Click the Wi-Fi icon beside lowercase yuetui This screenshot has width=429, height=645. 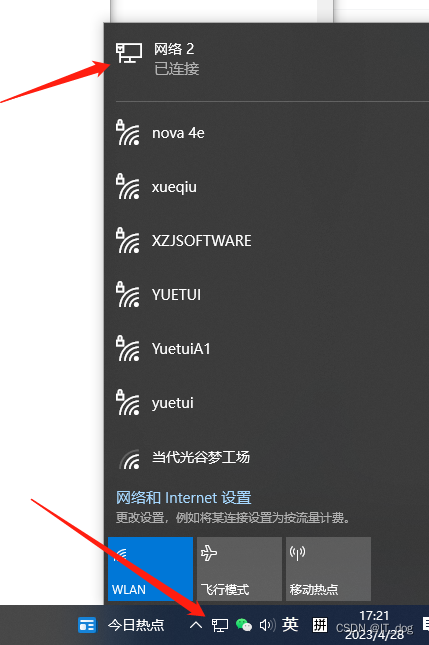coord(128,402)
